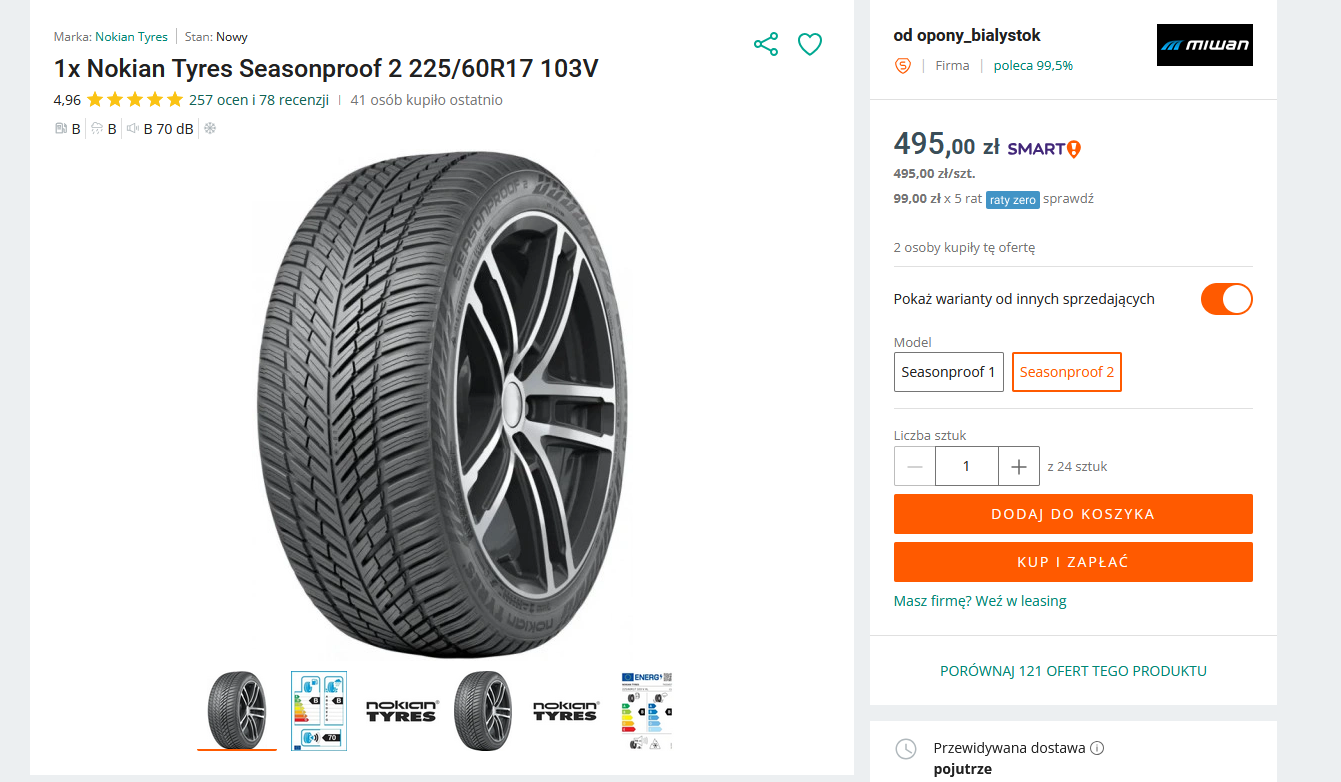
Task: Add offer to favorites with heart icon
Action: (x=809, y=44)
